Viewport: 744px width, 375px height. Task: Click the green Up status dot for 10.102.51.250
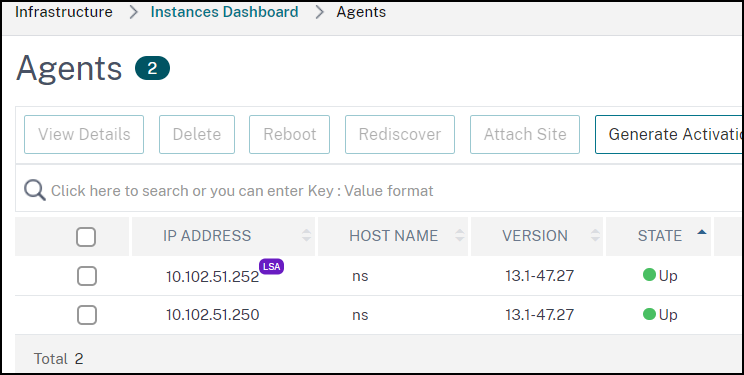(x=649, y=314)
